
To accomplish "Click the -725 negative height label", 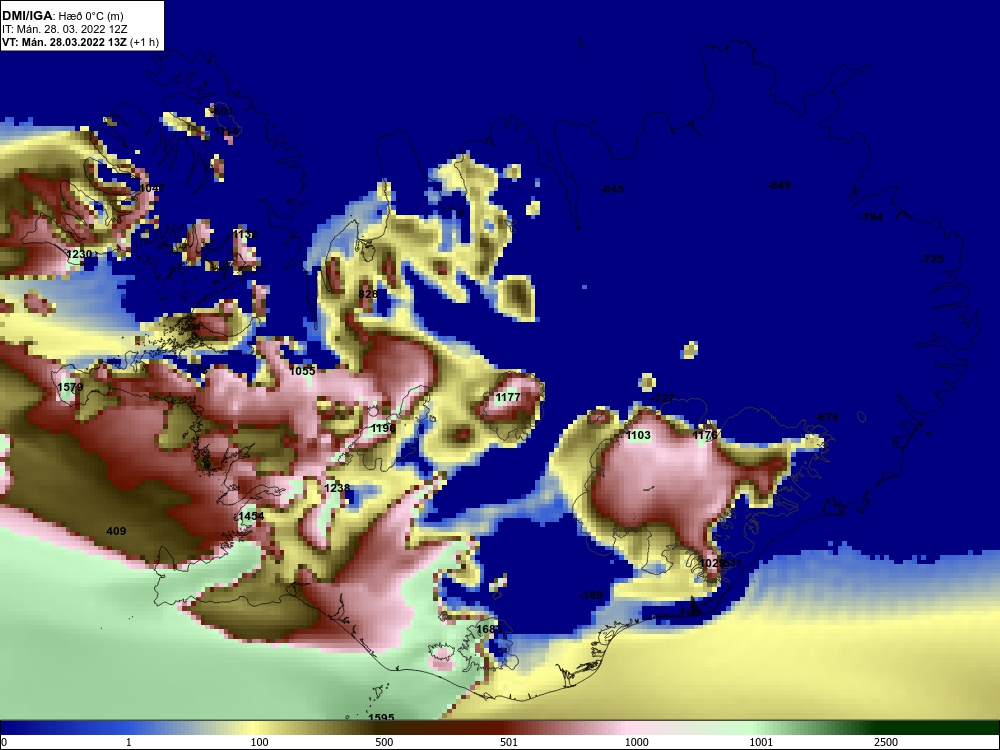I will pyautogui.click(x=932, y=259).
